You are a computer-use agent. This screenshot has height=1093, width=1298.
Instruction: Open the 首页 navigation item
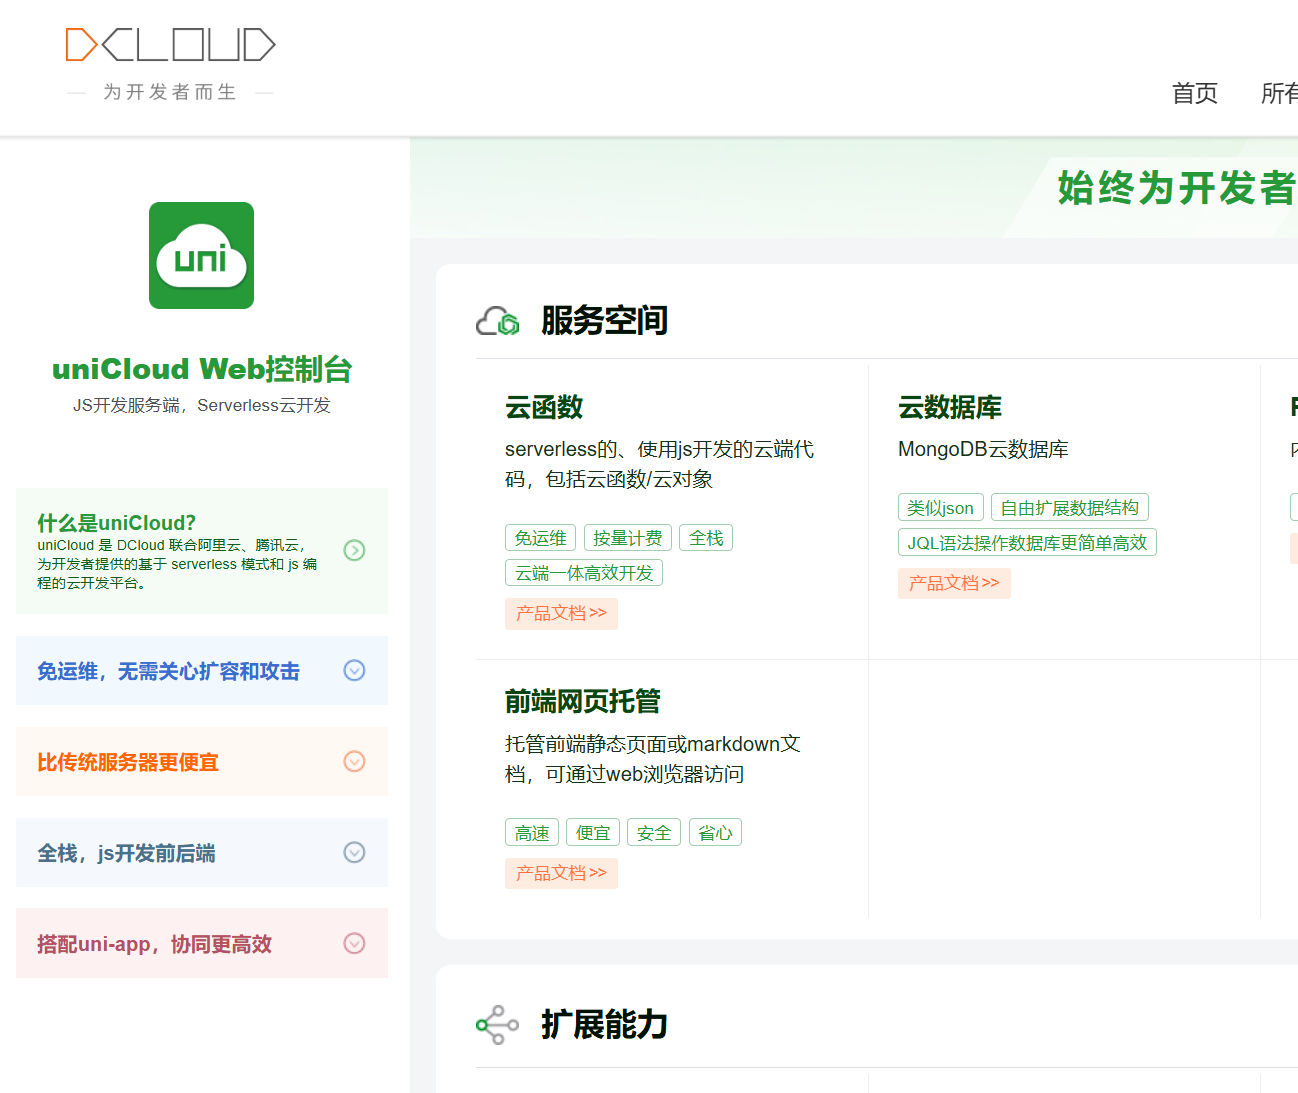[1195, 93]
